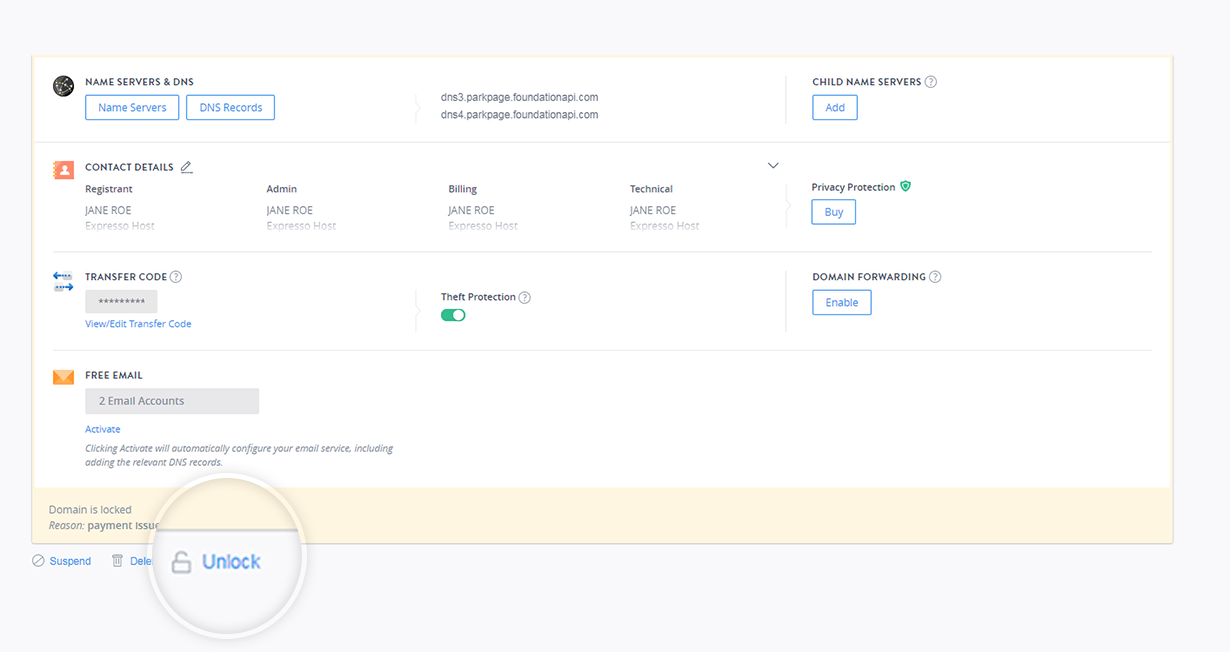1230x652 pixels.
Task: Click the Theft Protection help icon
Action: tap(525, 297)
